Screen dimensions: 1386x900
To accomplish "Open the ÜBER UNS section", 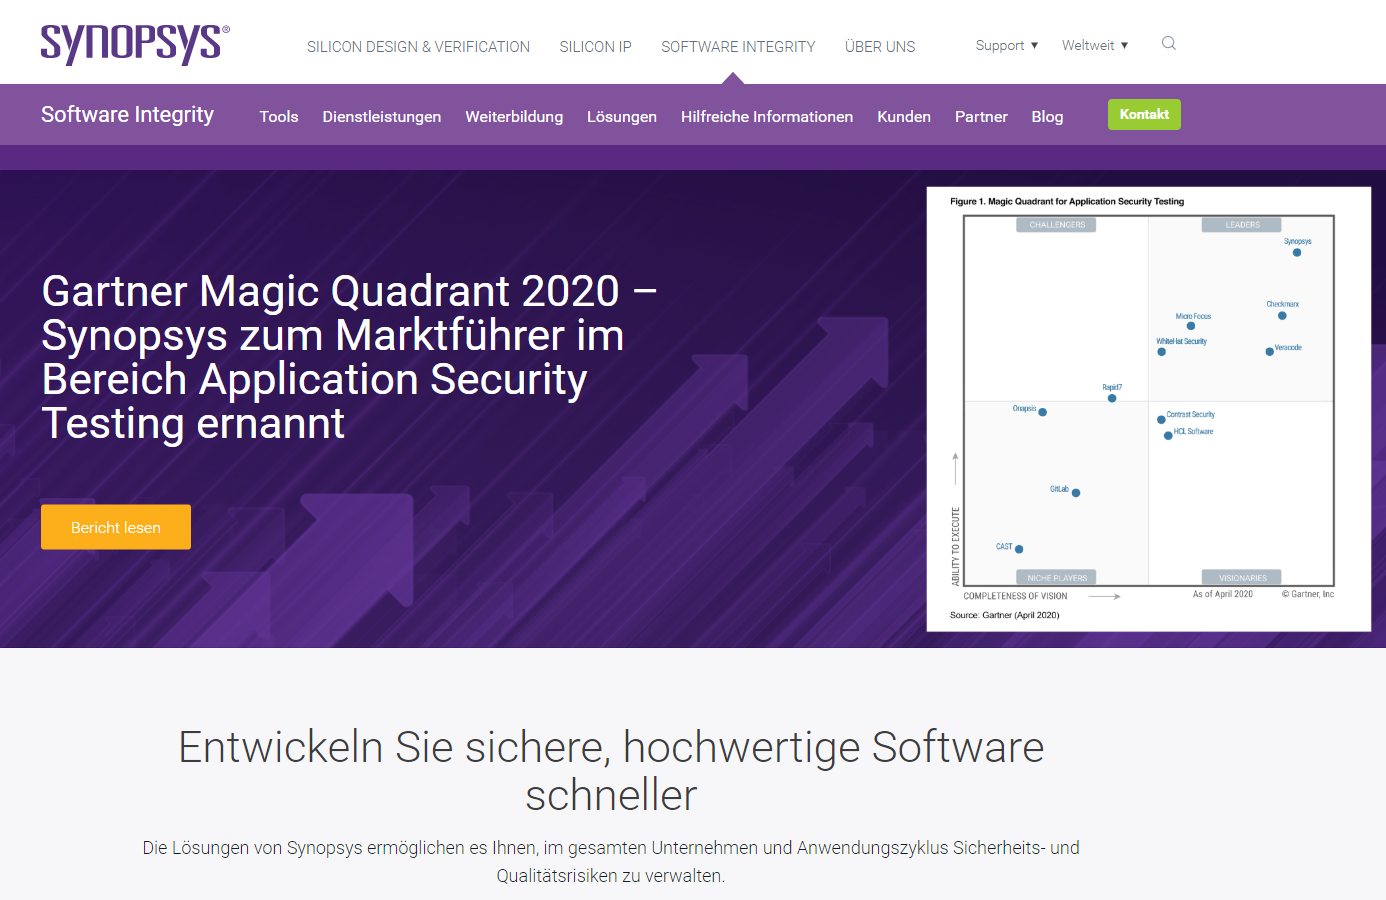I will [x=879, y=46].
